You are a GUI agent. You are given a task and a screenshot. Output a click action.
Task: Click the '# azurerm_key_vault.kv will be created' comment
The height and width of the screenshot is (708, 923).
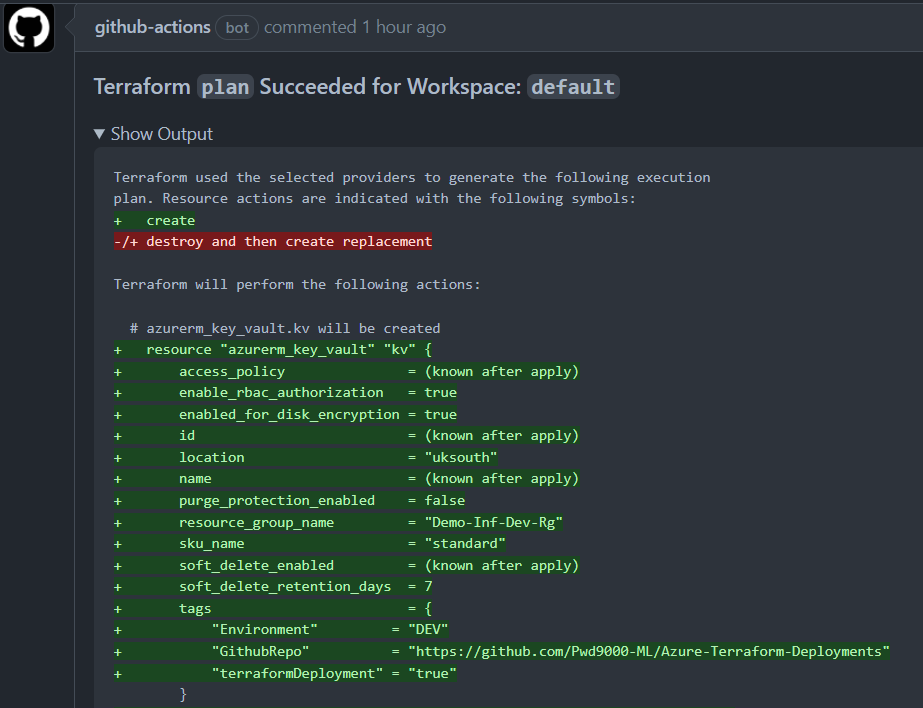(285, 328)
